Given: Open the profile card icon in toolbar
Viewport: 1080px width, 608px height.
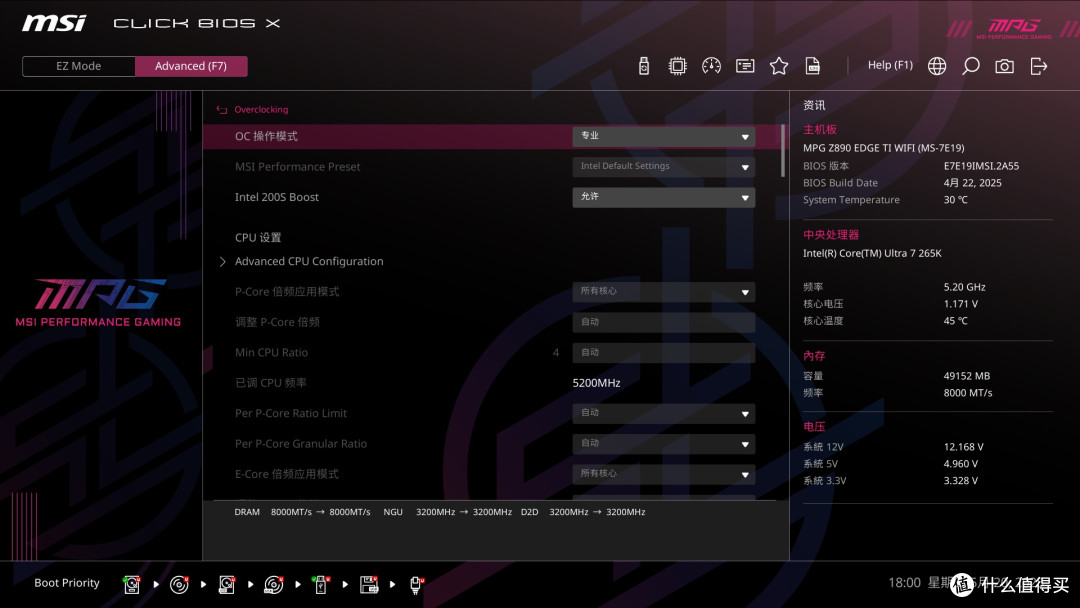Looking at the screenshot, I should (745, 66).
